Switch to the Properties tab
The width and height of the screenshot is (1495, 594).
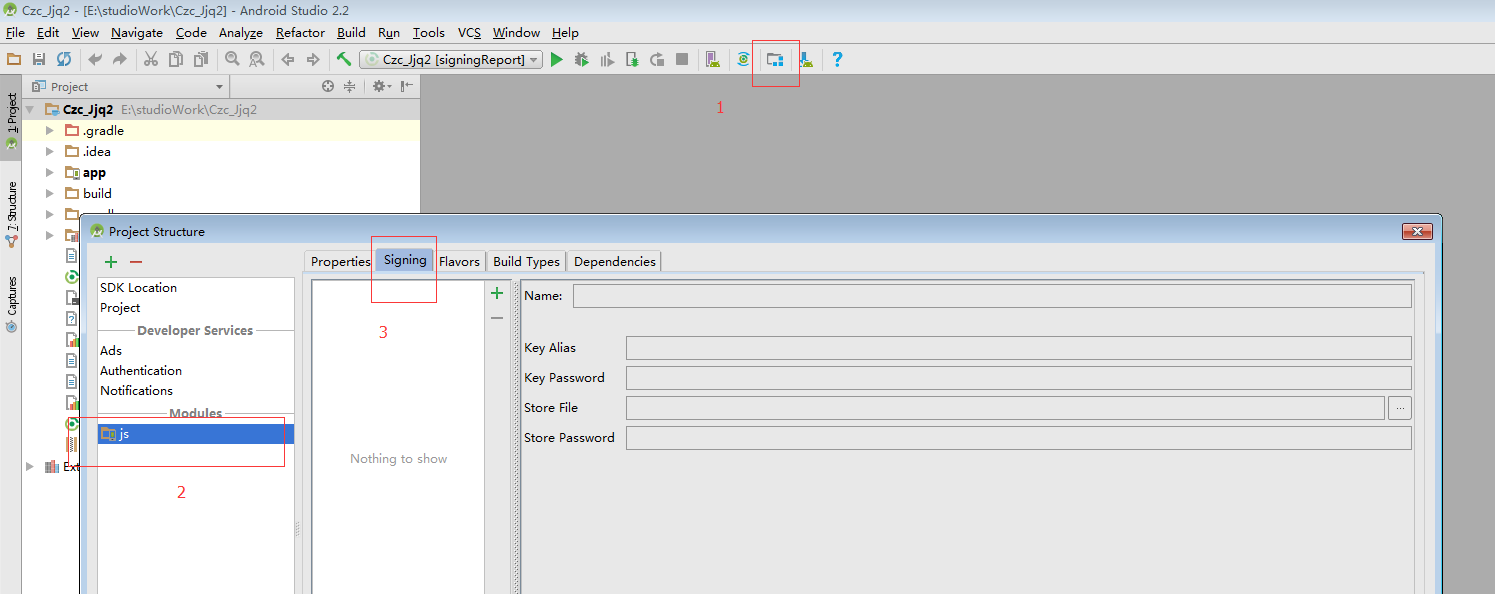point(340,261)
